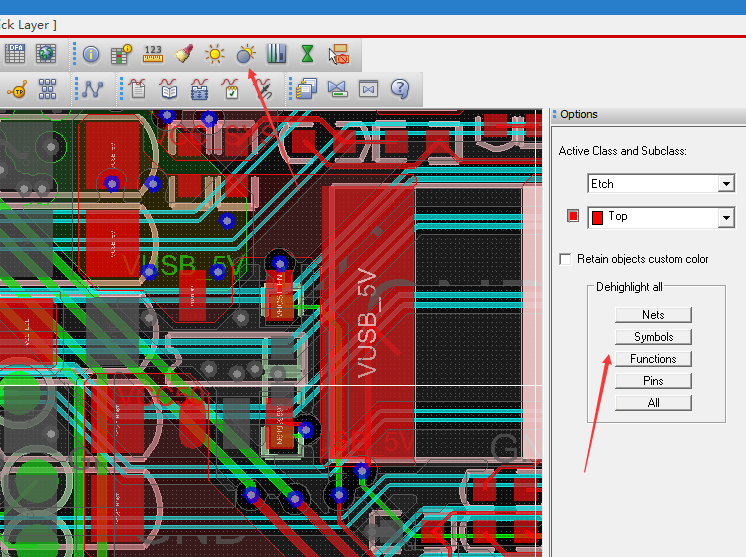Enable Retain objects custom color checkbox
The image size is (746, 557).
coord(567,259)
